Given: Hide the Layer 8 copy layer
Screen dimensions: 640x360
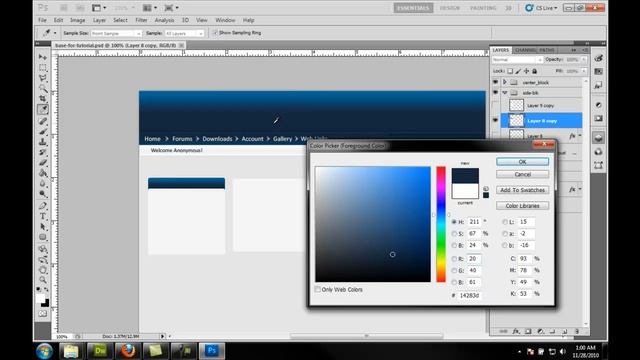Looking at the screenshot, I should coord(495,120).
